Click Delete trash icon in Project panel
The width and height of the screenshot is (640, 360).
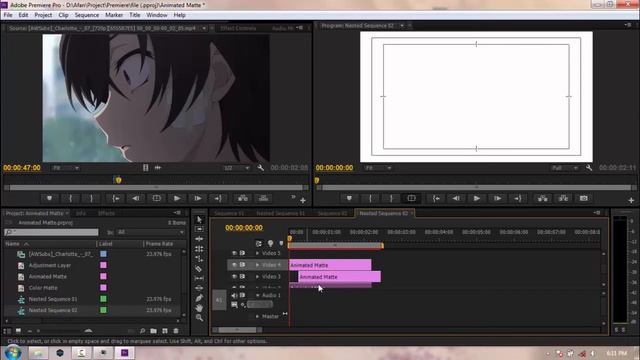(x=176, y=331)
